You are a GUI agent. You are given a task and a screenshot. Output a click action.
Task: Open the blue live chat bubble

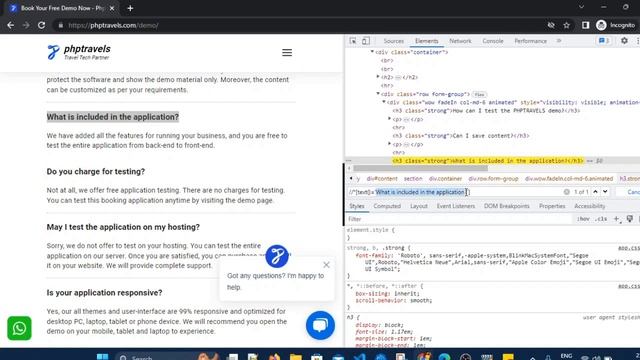(320, 325)
